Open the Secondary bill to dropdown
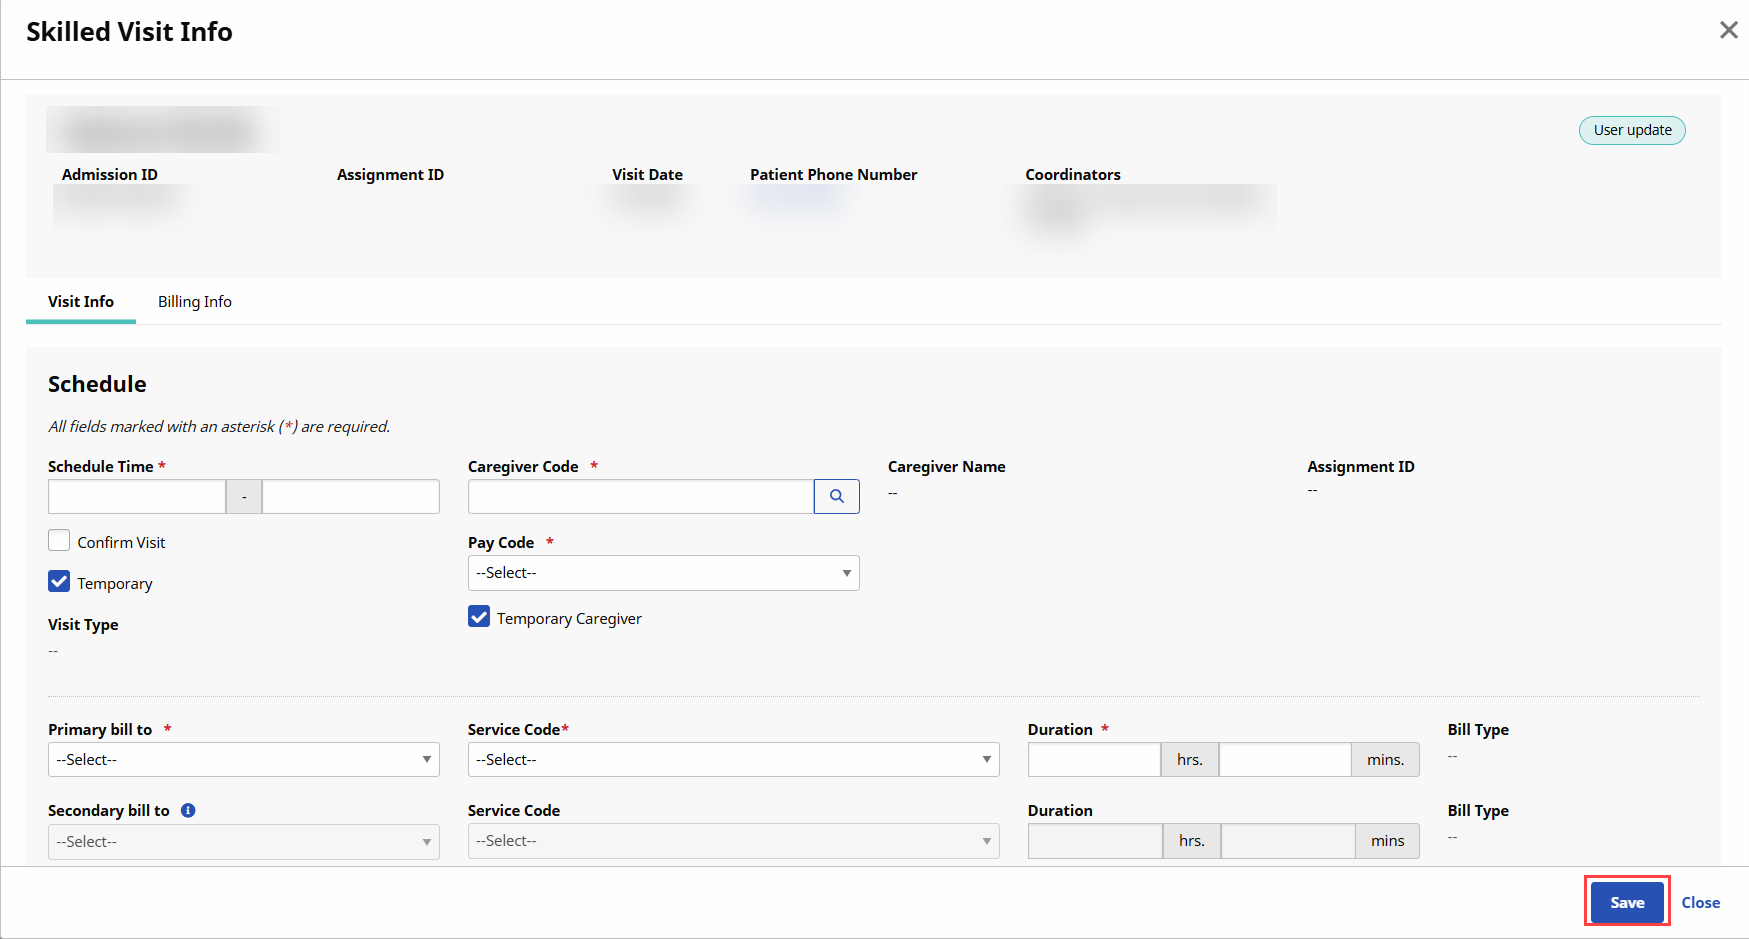Image resolution: width=1749 pixels, height=939 pixels. pos(243,842)
